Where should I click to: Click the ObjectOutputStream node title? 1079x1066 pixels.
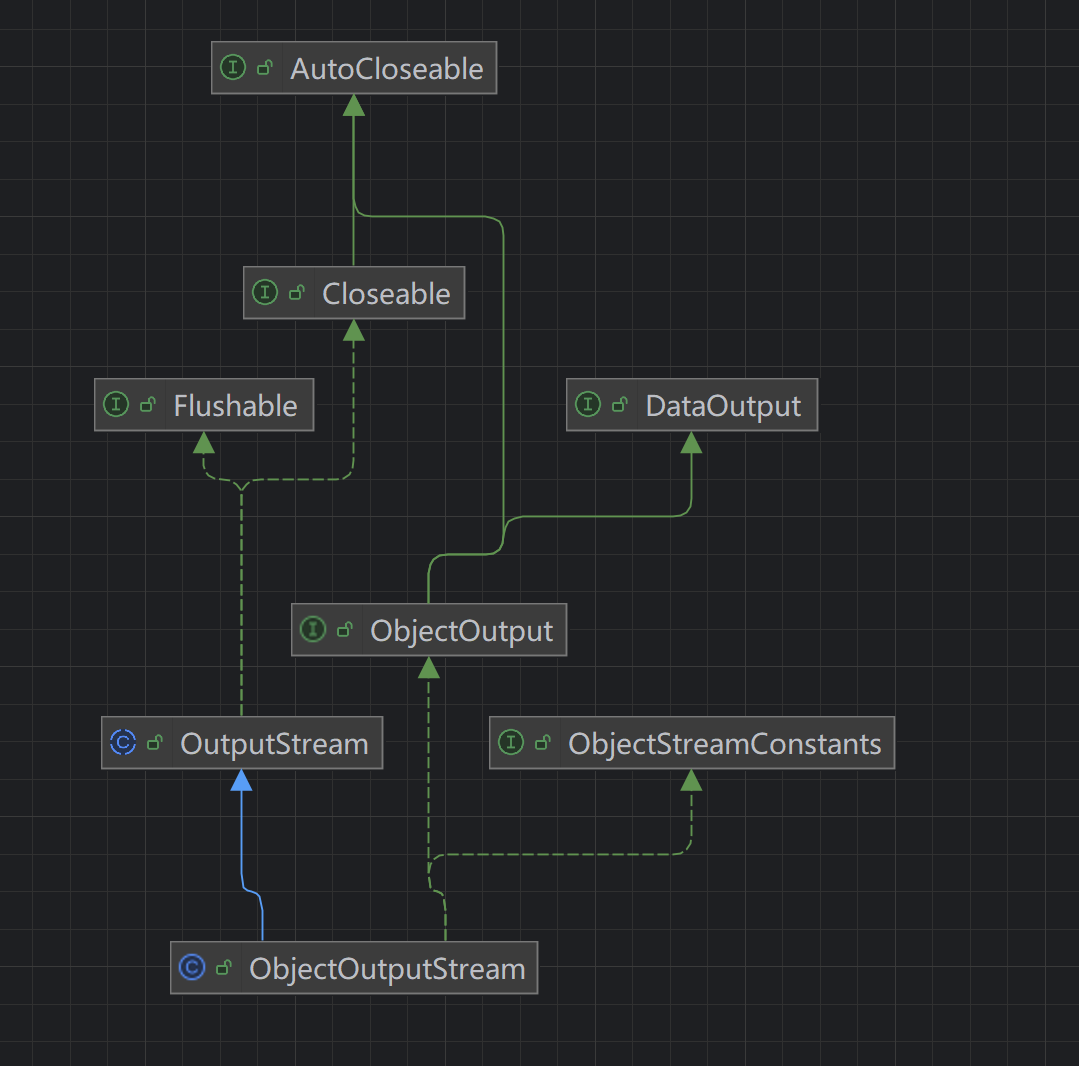[x=386, y=968]
